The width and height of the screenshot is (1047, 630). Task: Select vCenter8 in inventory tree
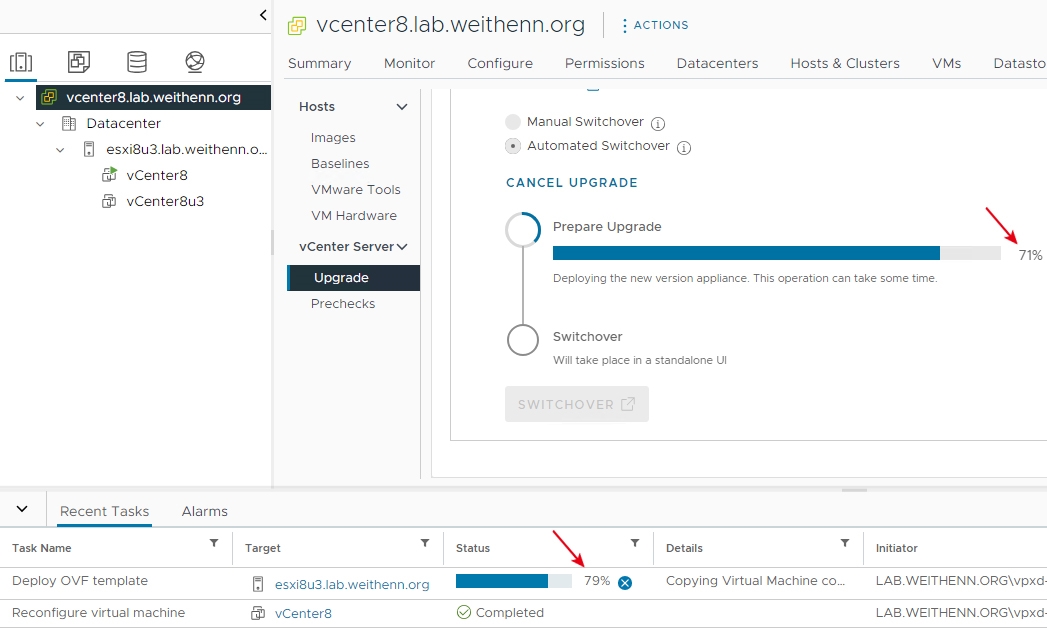(157, 176)
